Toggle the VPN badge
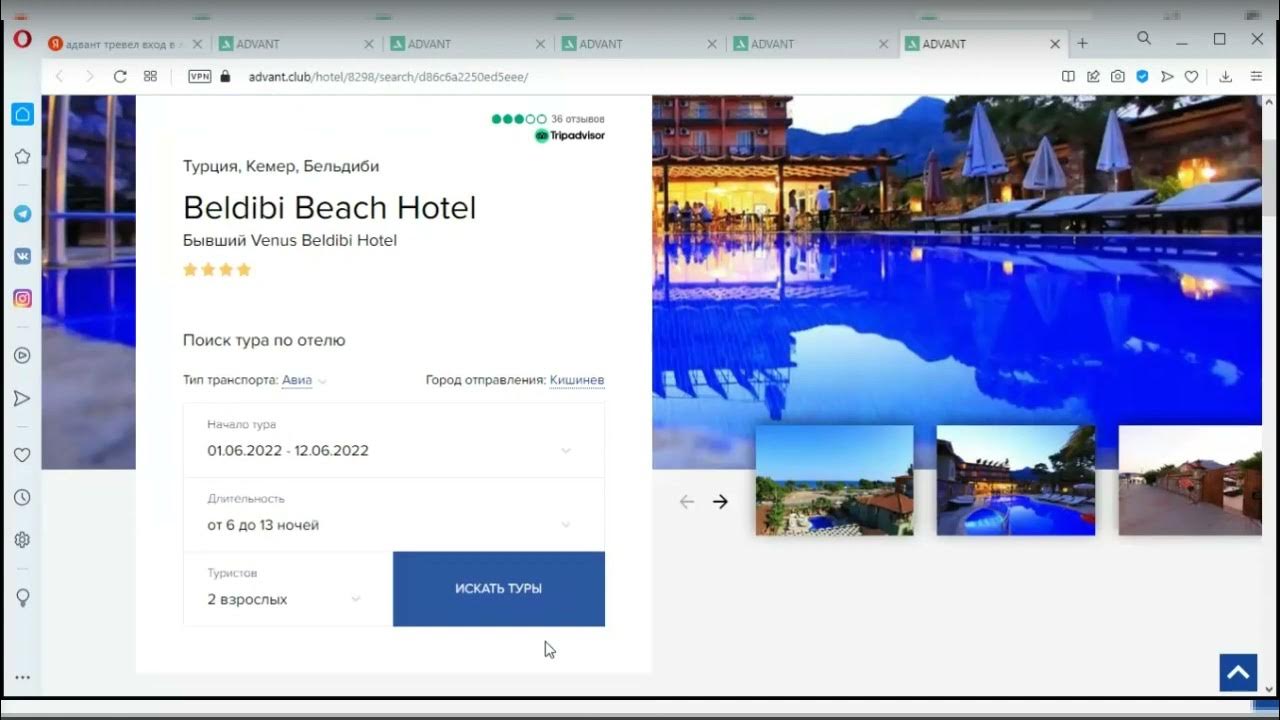1280x720 pixels. (200, 76)
